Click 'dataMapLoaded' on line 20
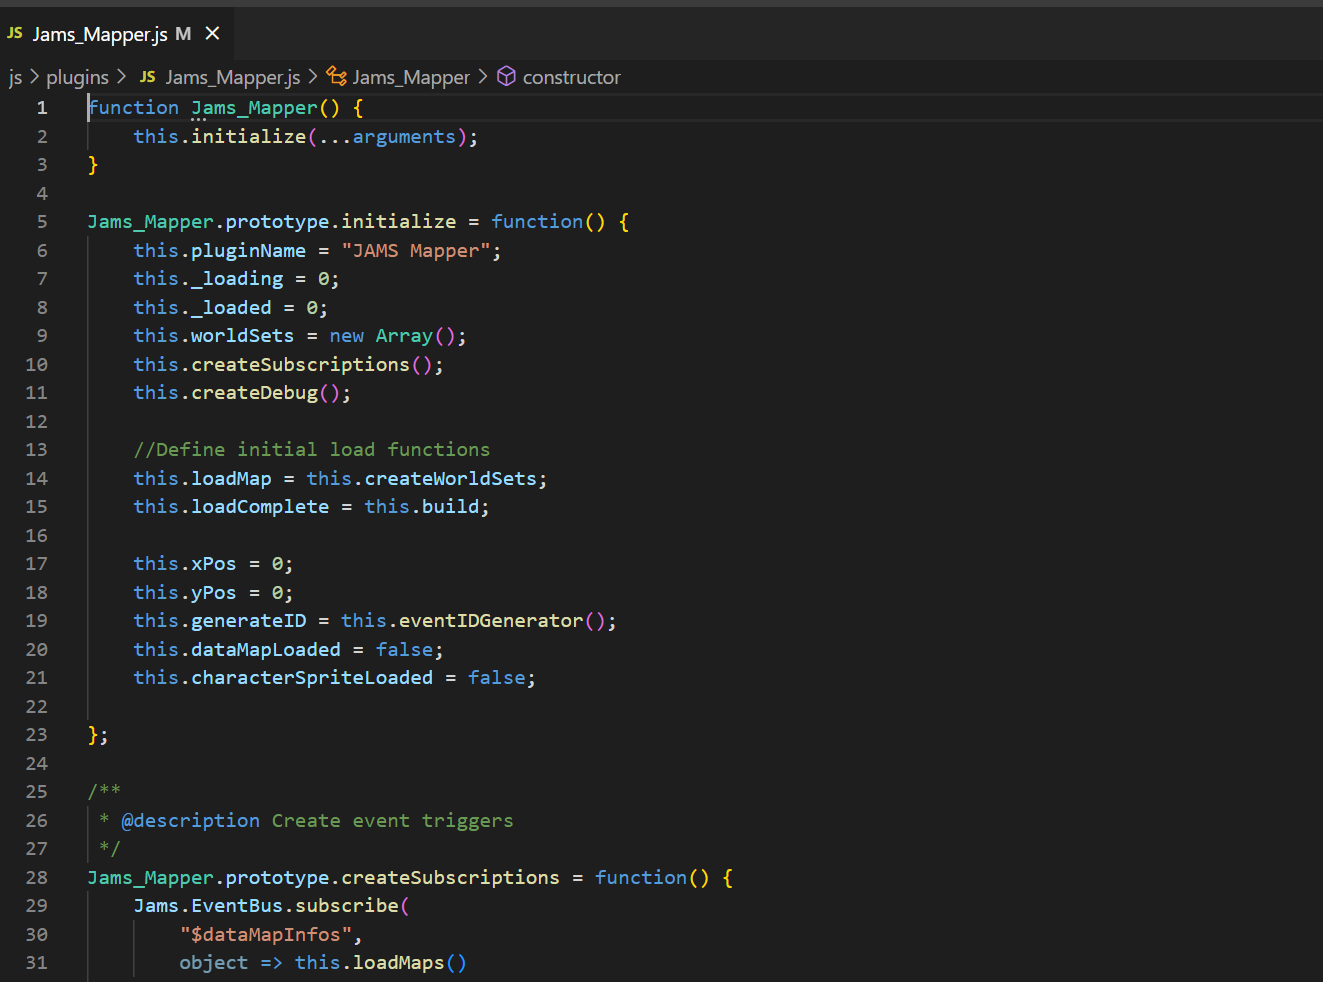 [266, 650]
